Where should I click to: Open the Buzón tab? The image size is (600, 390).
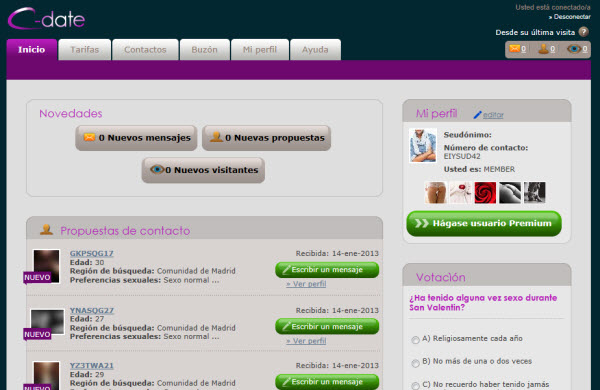[205, 49]
